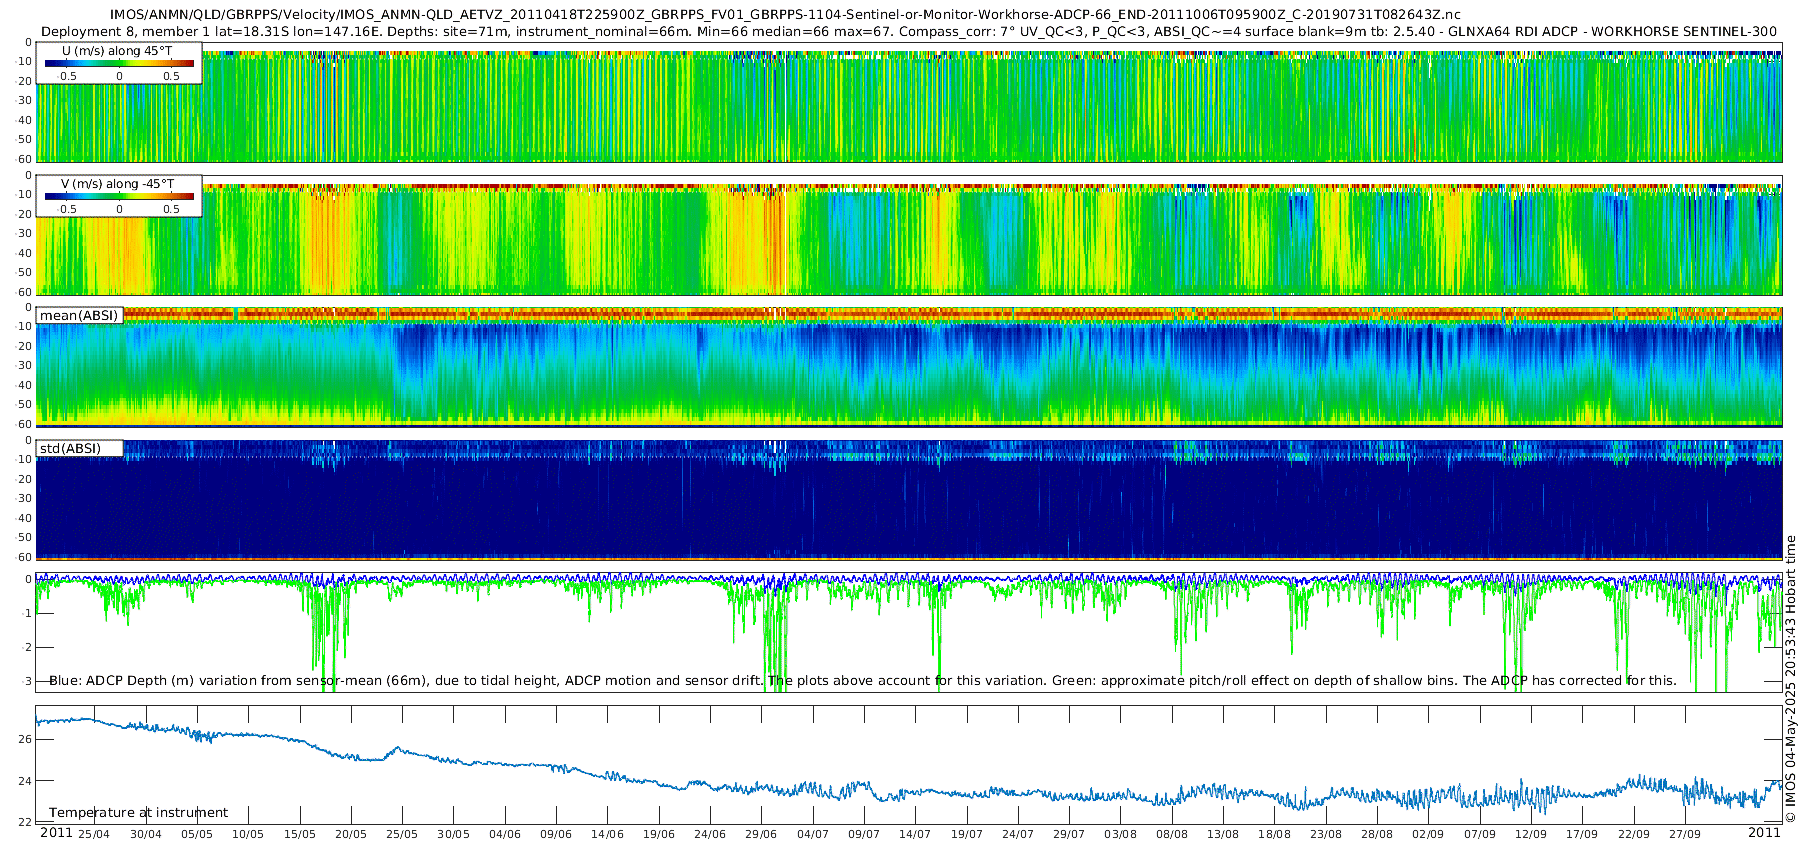Click the NetCDF file path title
Viewport: 1800px width, 850px height.
click(x=785, y=15)
